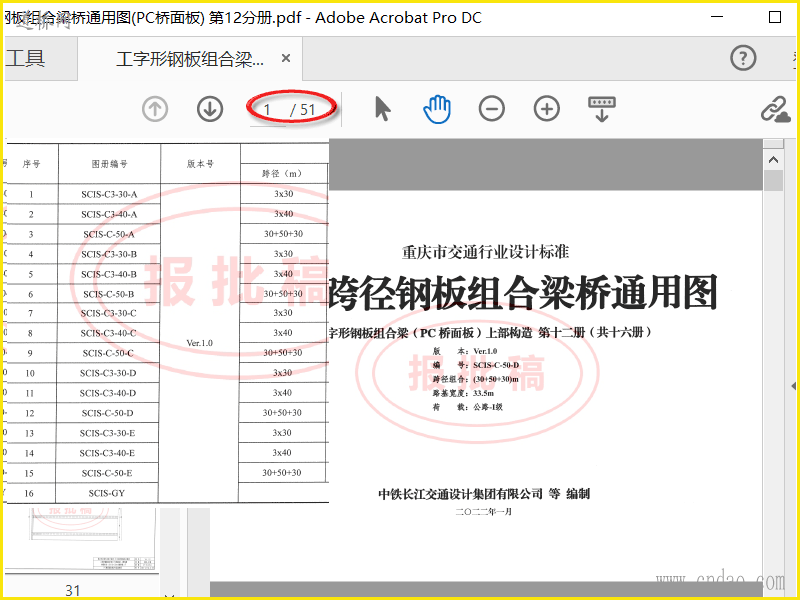Go to previous page with up arrow

pos(155,109)
